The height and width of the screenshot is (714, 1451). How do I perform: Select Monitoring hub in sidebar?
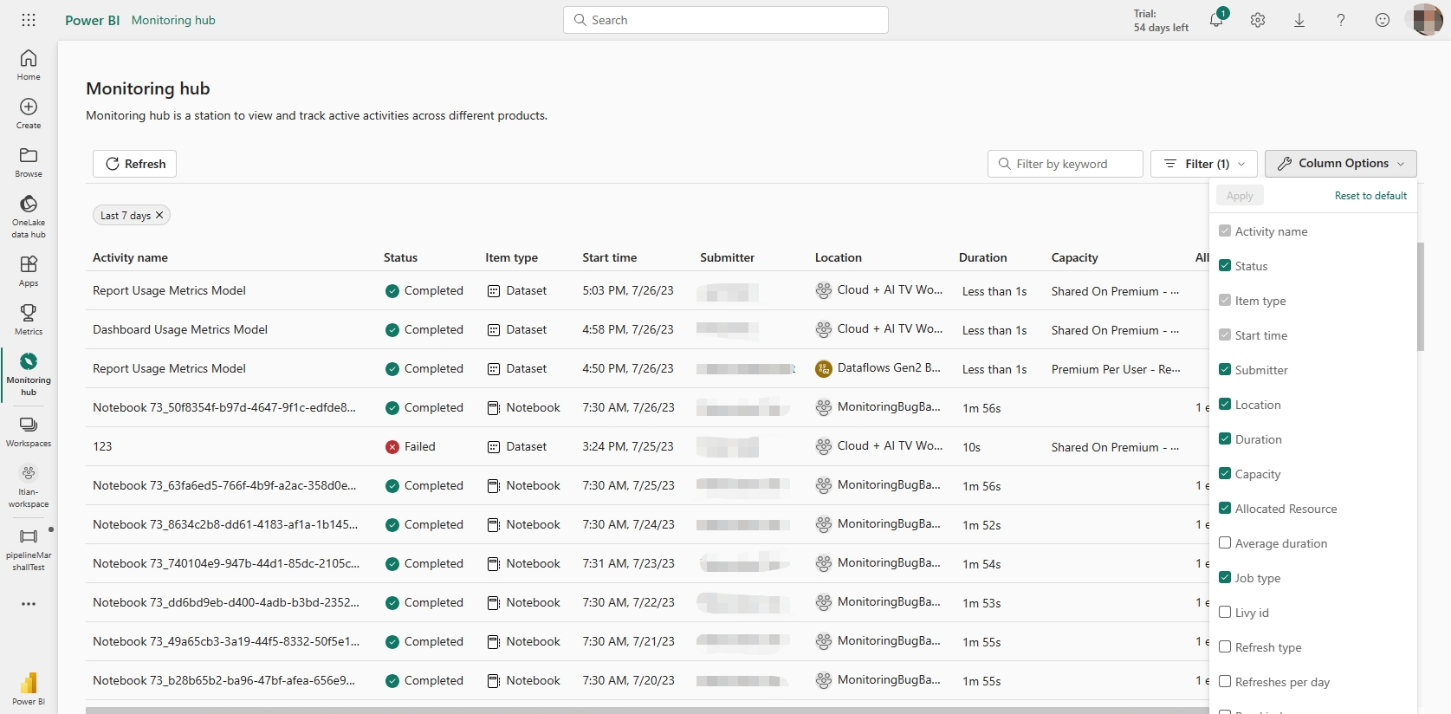(28, 374)
